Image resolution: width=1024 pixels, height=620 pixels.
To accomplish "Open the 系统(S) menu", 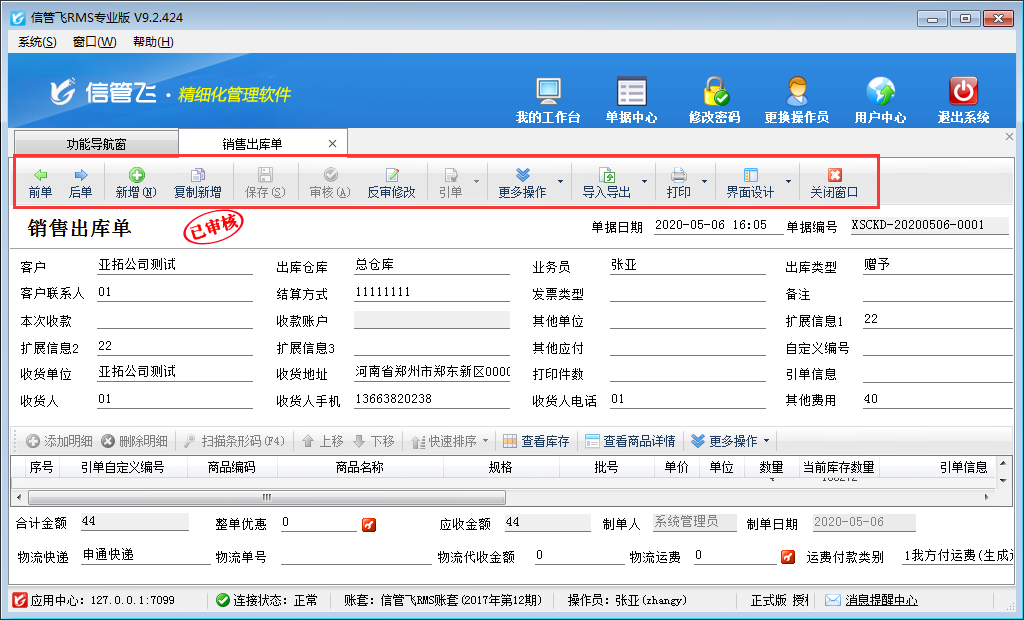I will coord(37,42).
